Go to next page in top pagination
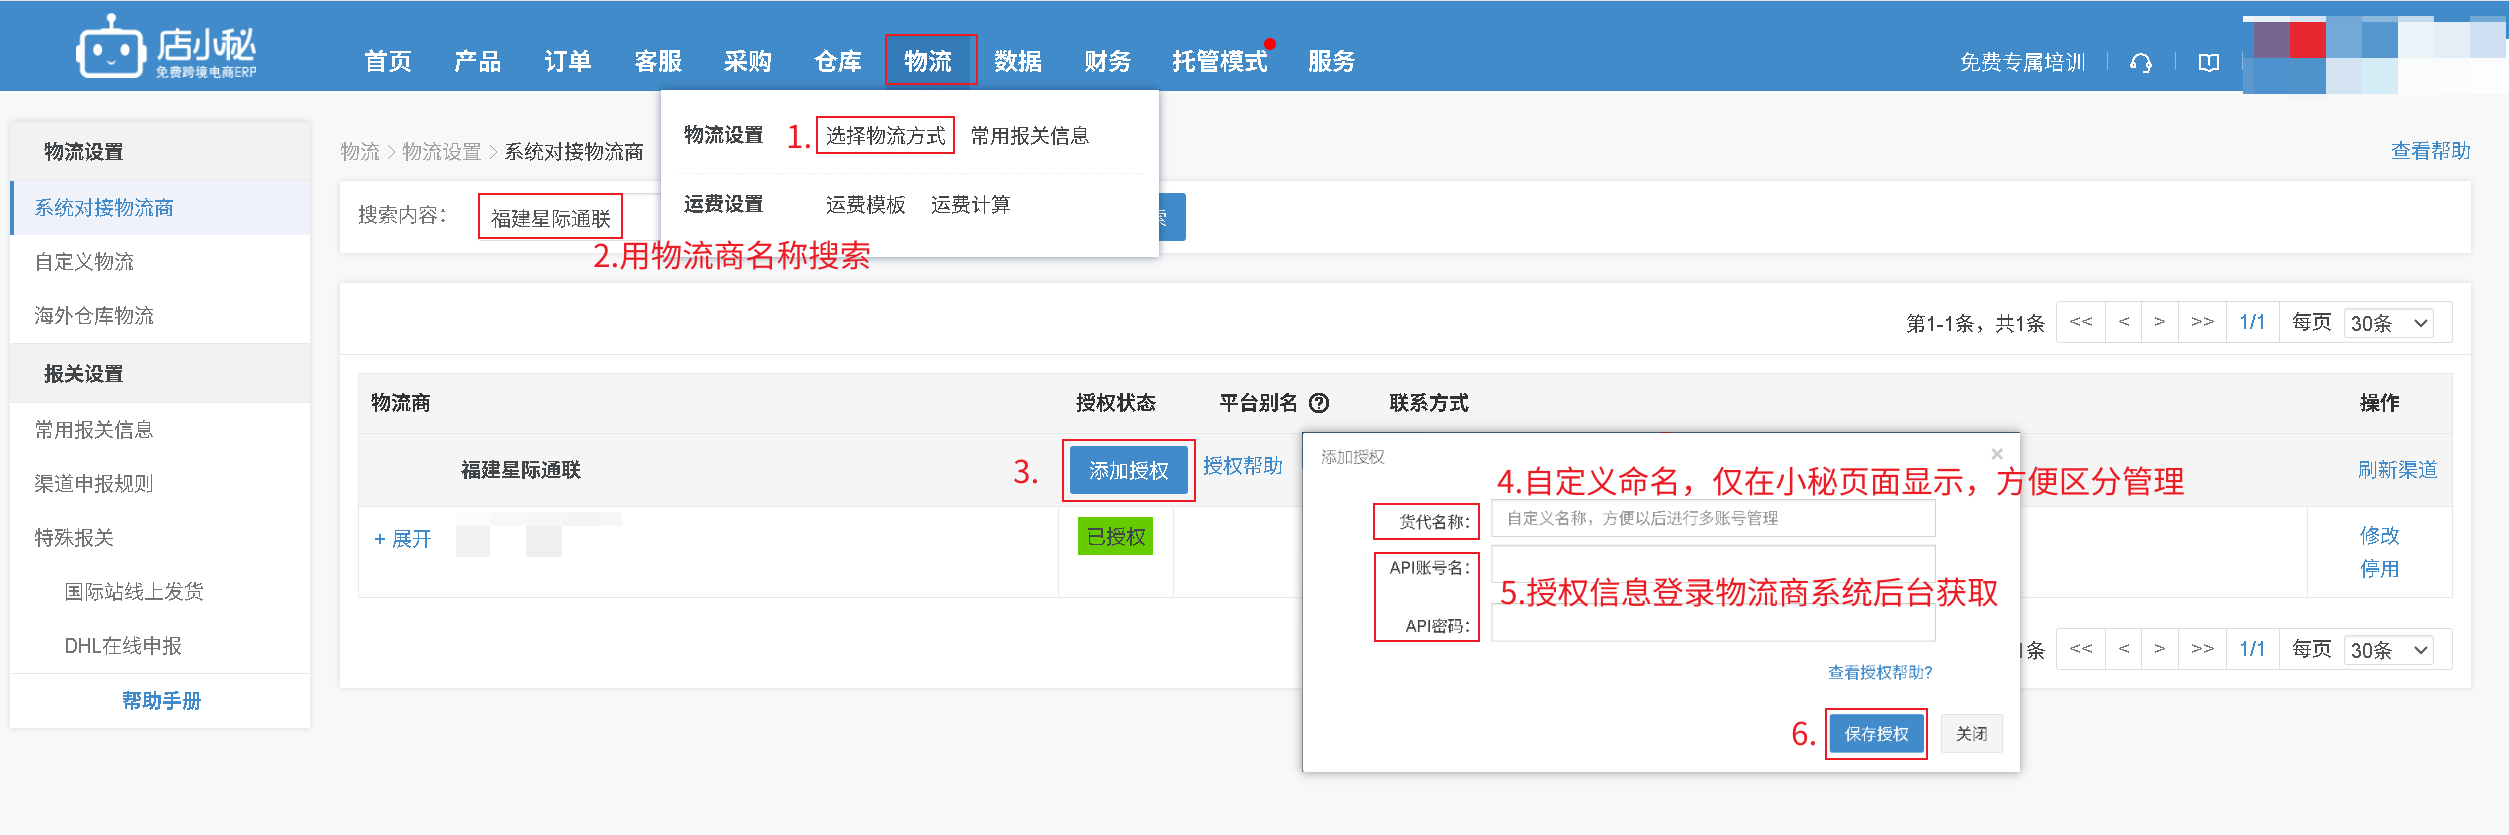 (x=2159, y=322)
